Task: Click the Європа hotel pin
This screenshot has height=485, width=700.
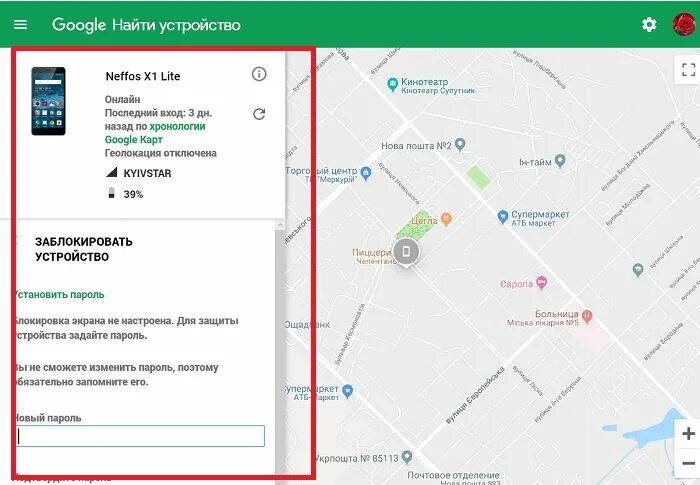Action: click(x=542, y=282)
